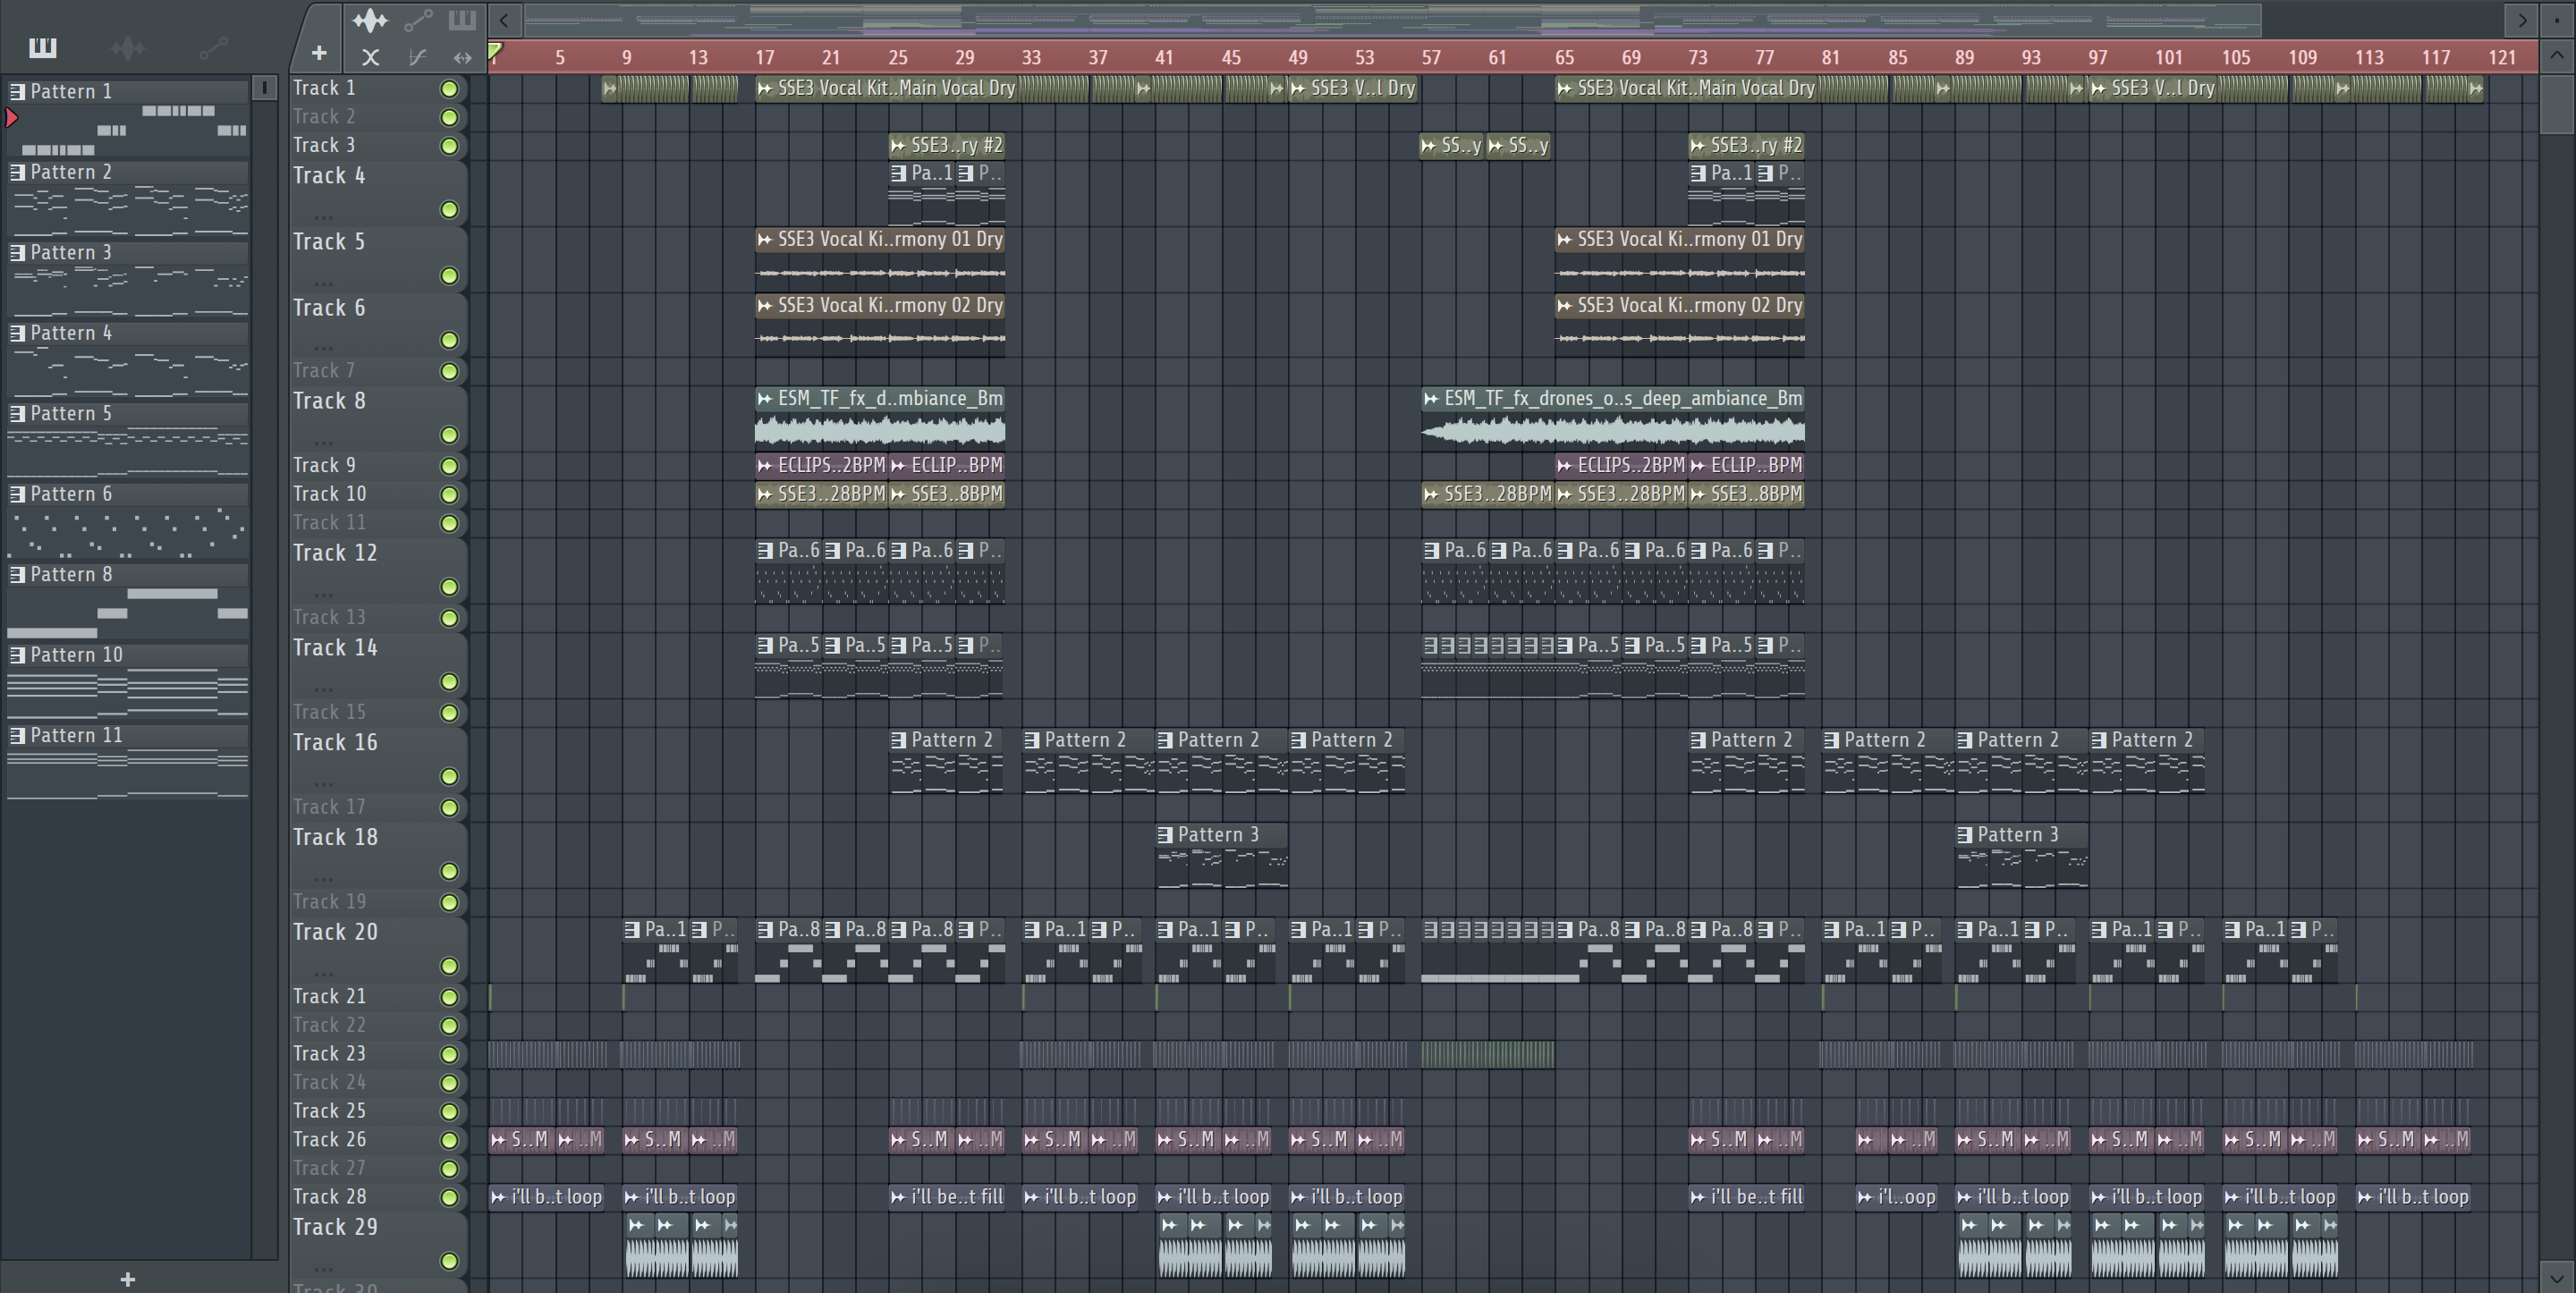Click the pattern picker scrollbar handle
2576x1293 pixels.
tap(265, 88)
